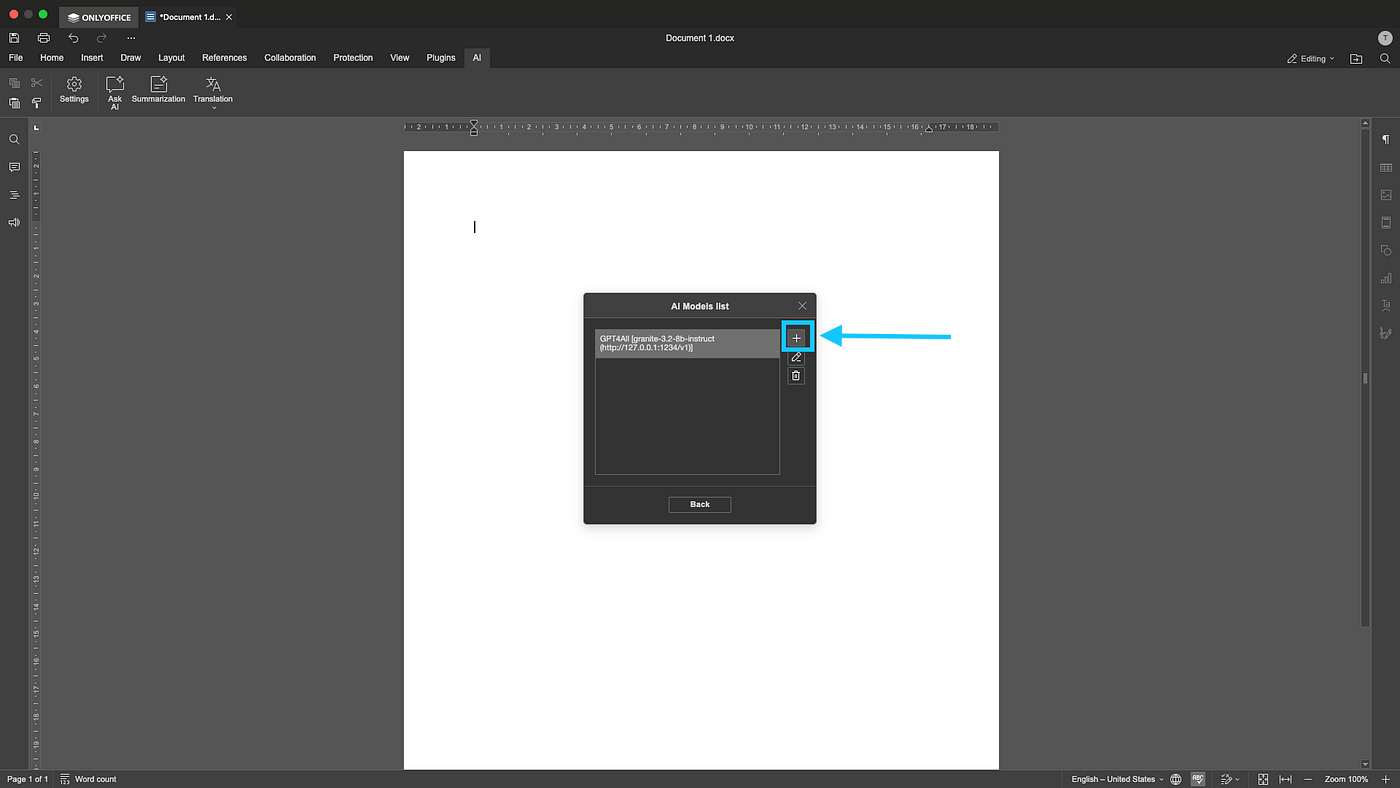Click the Ask AI tool

click(x=115, y=93)
